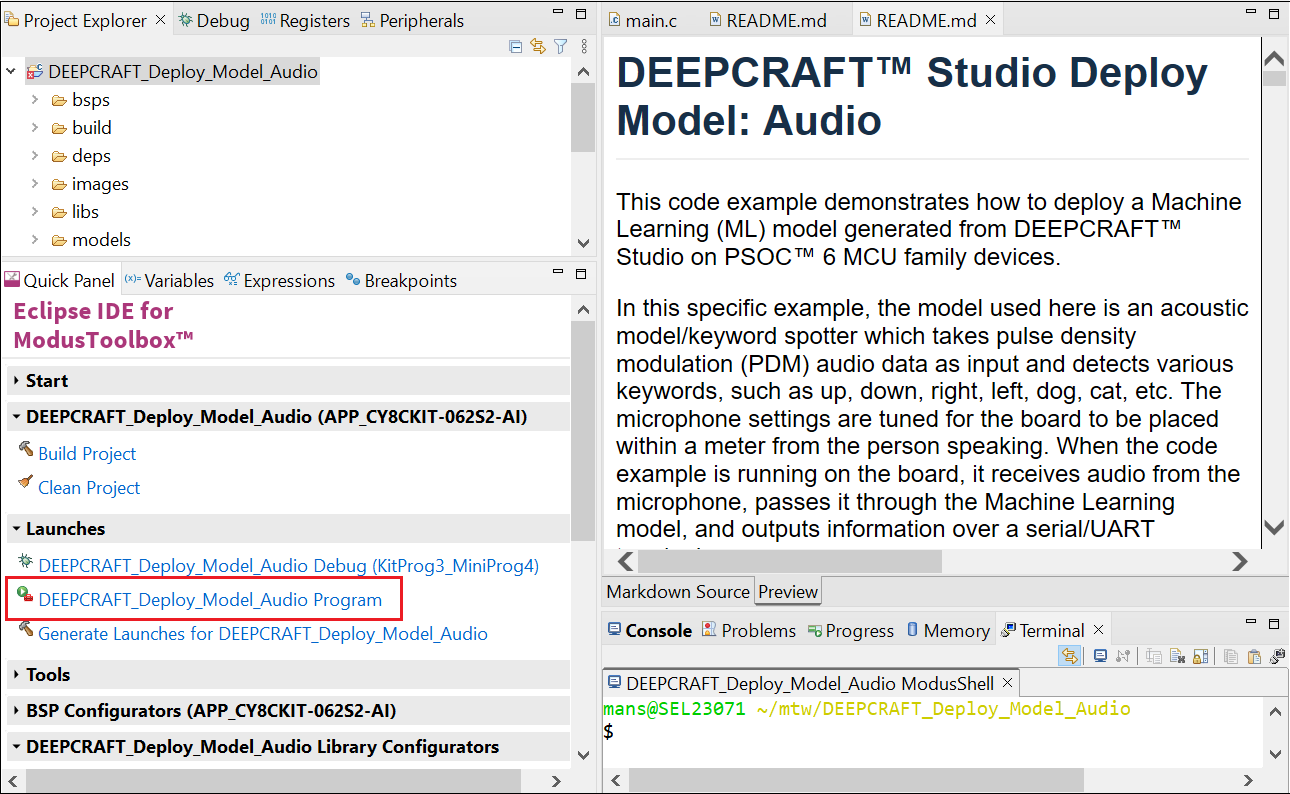1290x794 pixels.
Task: Expand BSP Configurators (APP_CY8CKIT-062S2-AI) section
Action: 17,711
